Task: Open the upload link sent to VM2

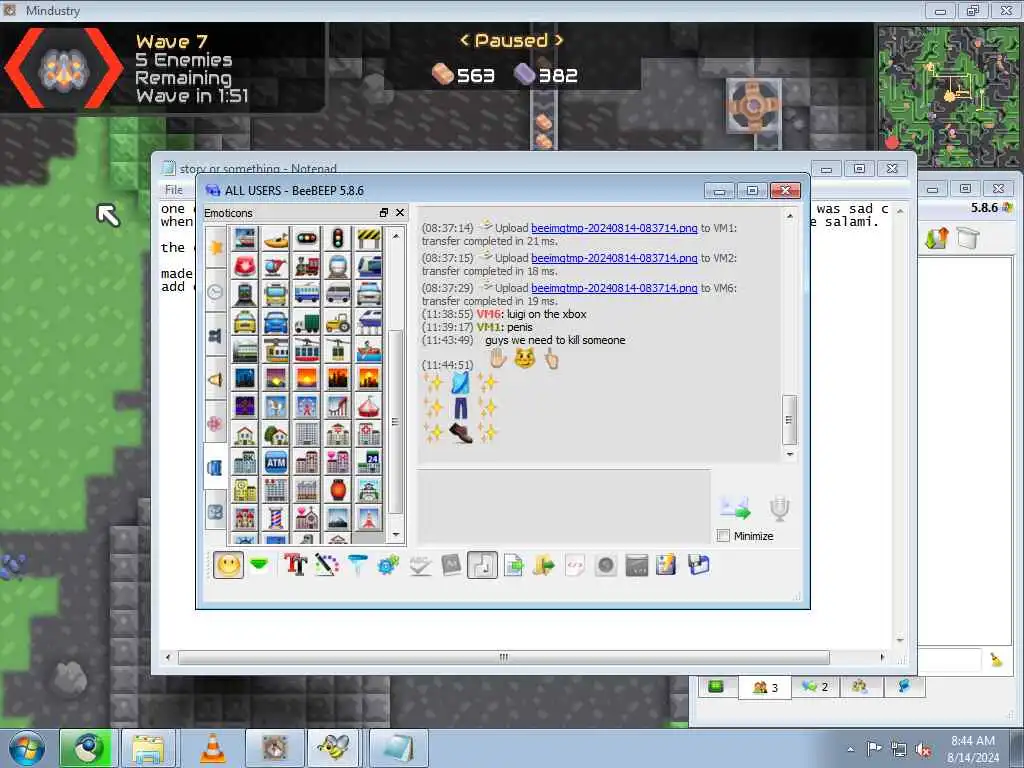Action: 614,258
